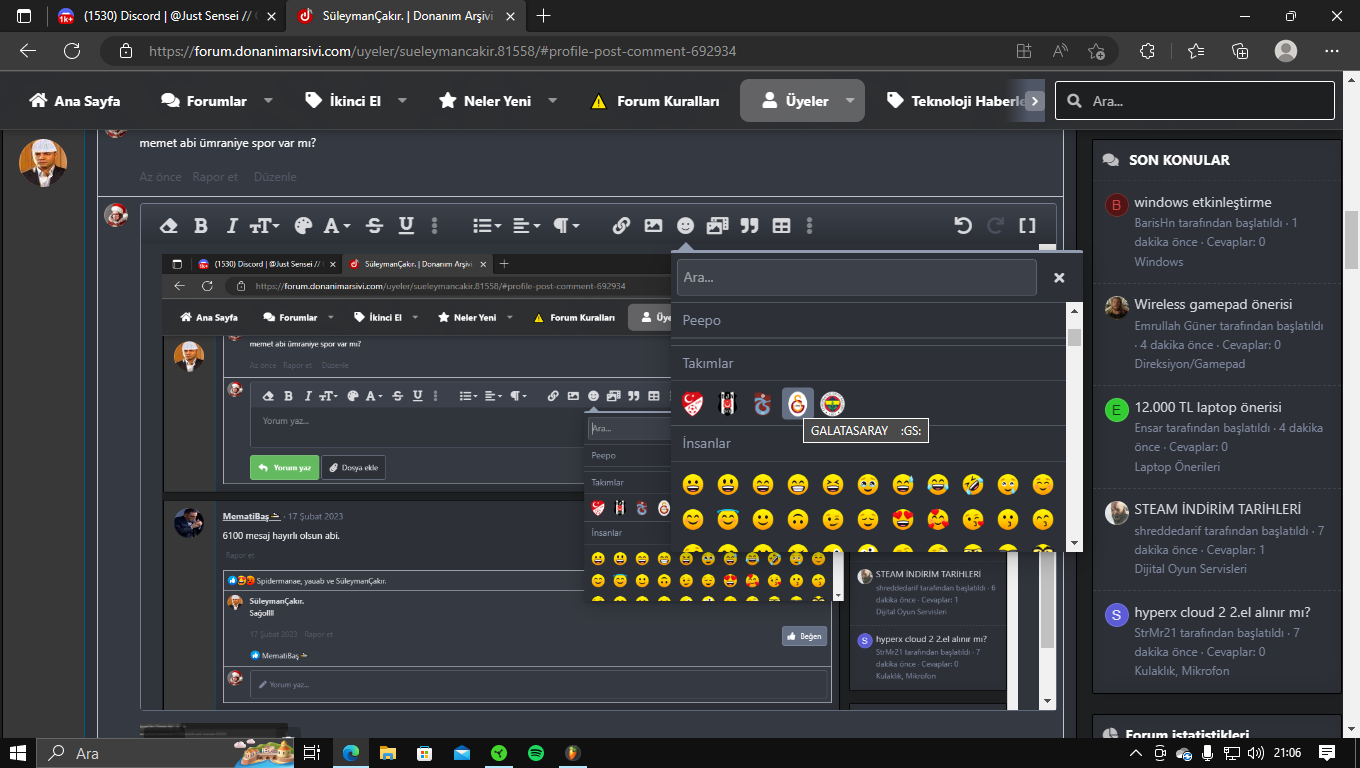The height and width of the screenshot is (768, 1360).
Task: Choose the upside-down face emoji
Action: 798,520
